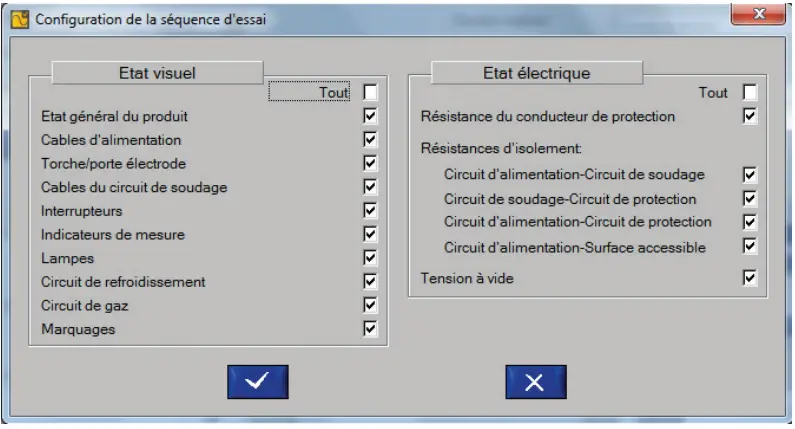Click the window title text
The width and height of the screenshot is (795, 429).
[x=151, y=19]
